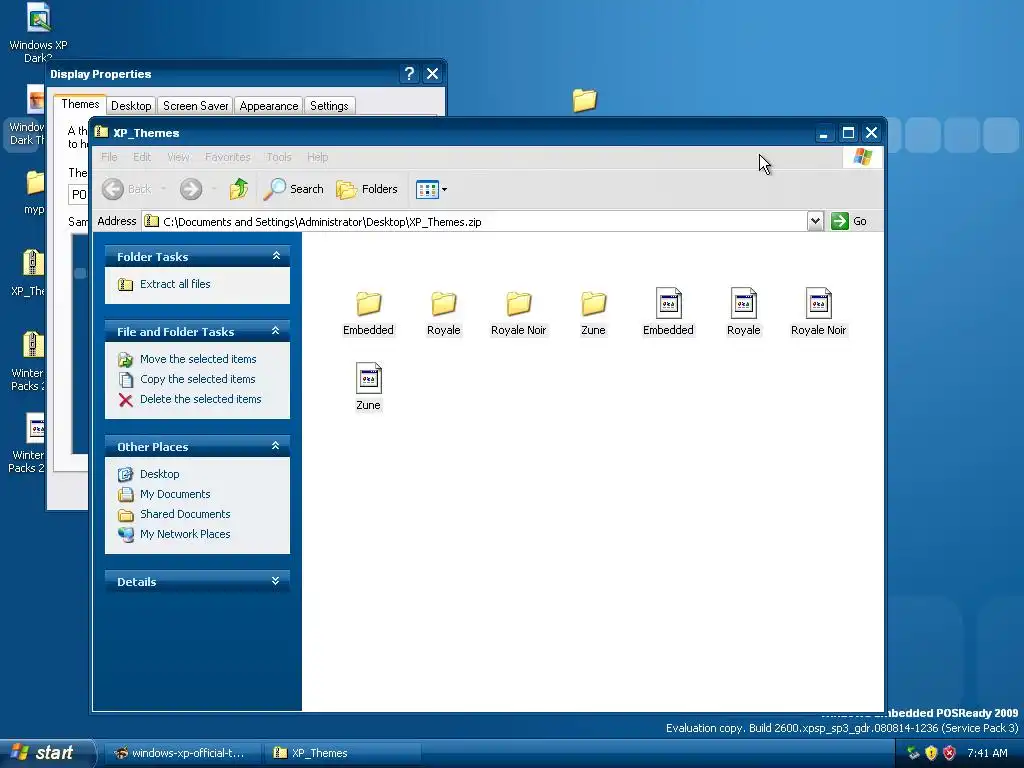Open the Embedded folder in XP_Themes
The height and width of the screenshot is (768, 1024).
(368, 312)
